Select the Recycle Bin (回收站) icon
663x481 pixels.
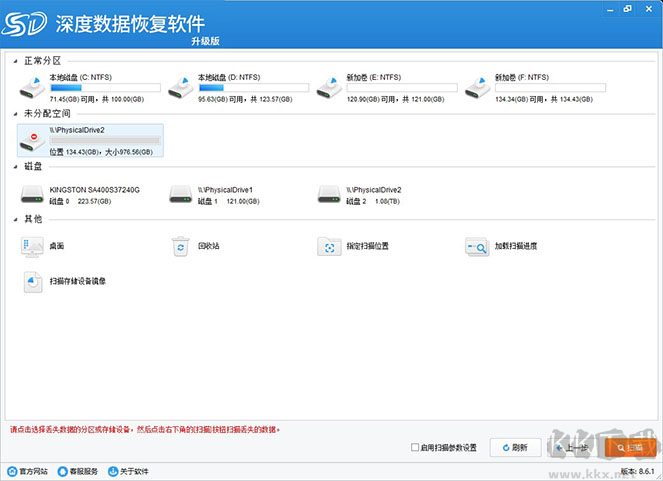click(181, 246)
